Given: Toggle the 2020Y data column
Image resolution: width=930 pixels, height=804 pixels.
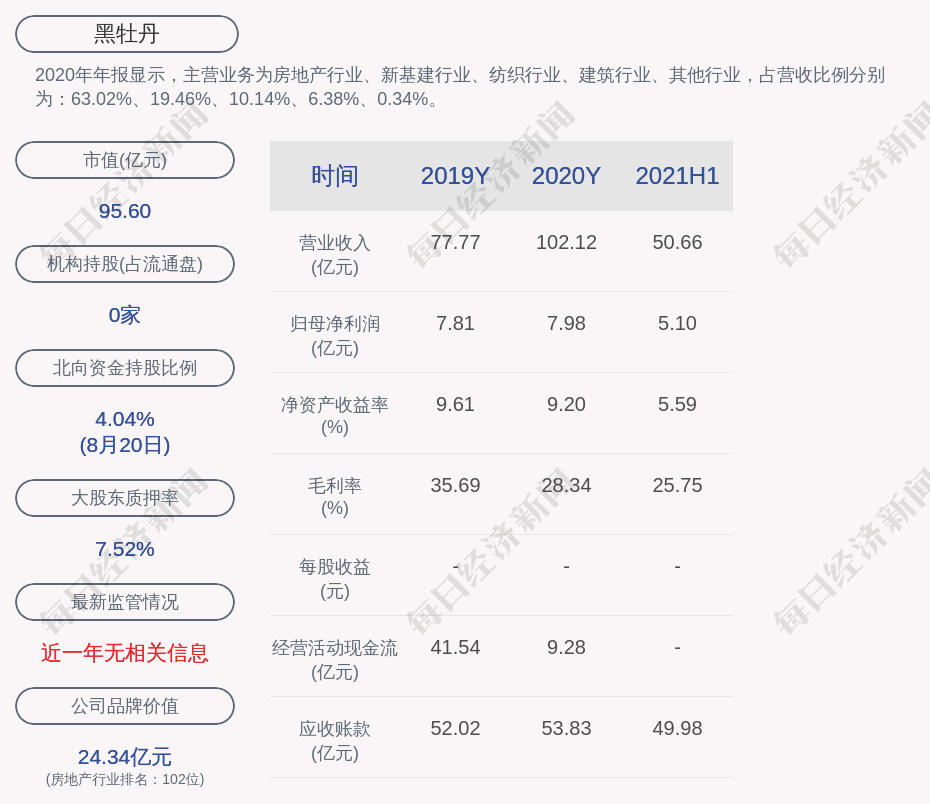Looking at the screenshot, I should 566,176.
